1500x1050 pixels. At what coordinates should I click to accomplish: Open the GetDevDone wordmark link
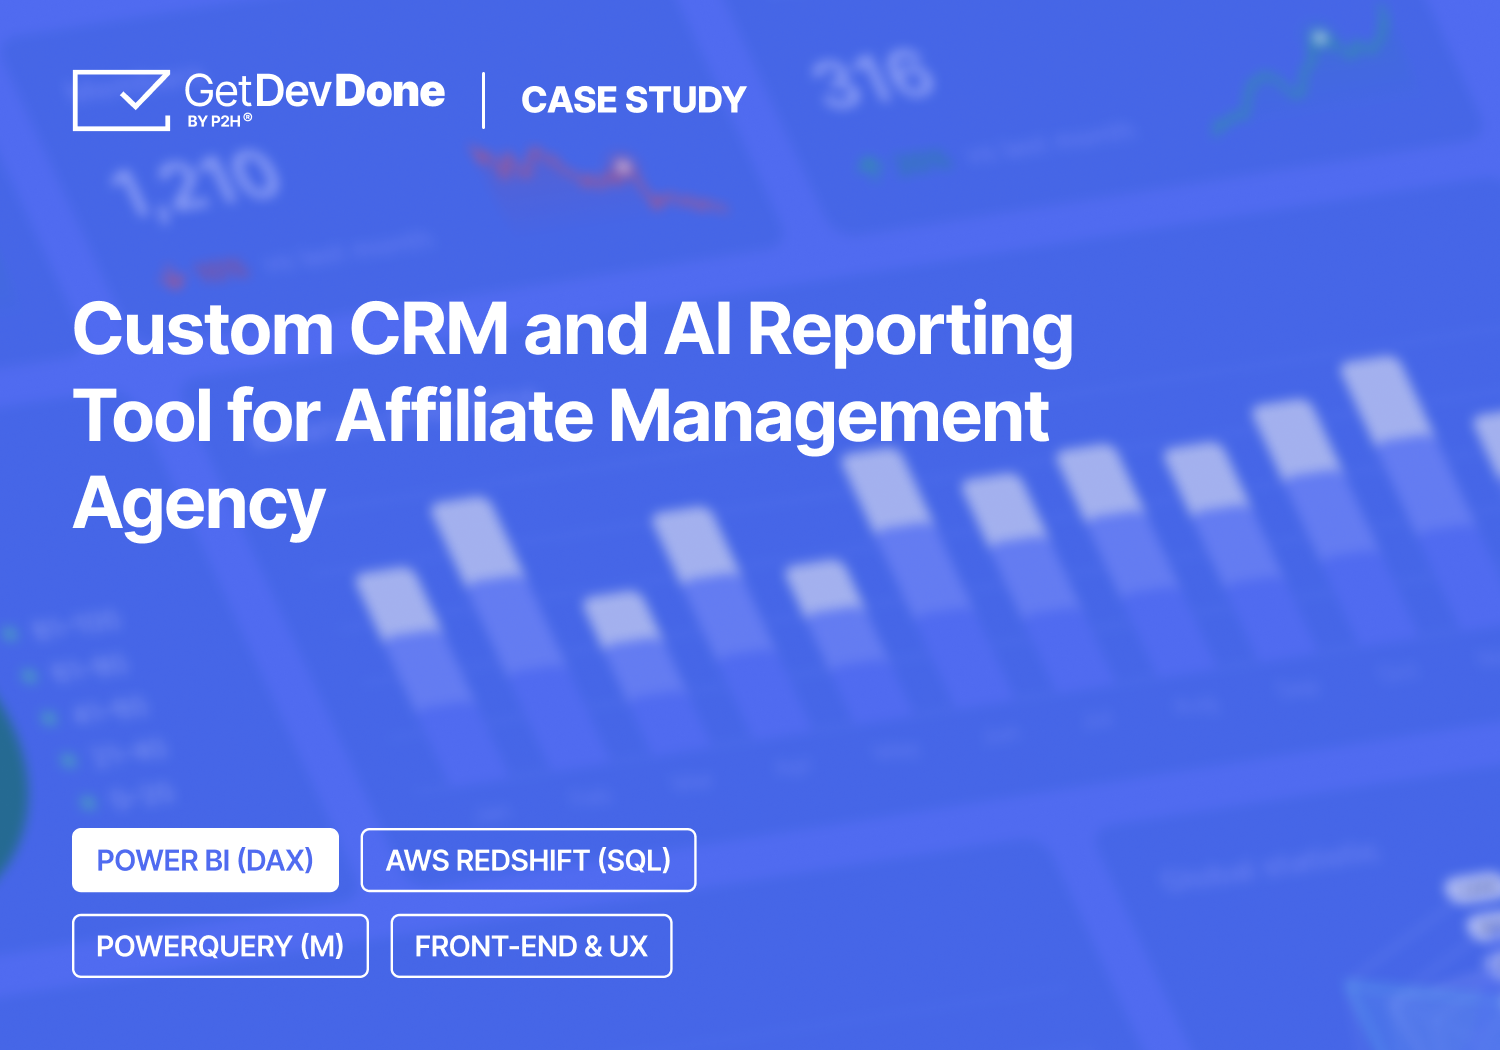click(314, 91)
